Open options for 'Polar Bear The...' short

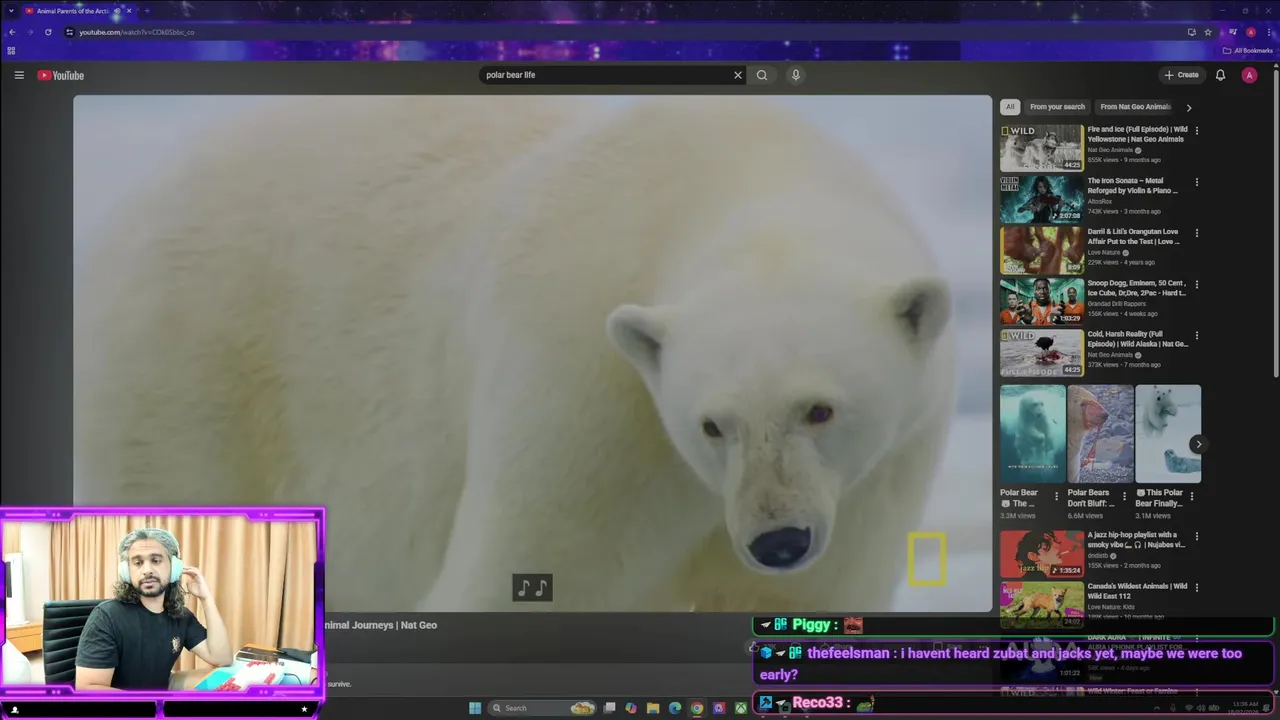[x=1057, y=495]
